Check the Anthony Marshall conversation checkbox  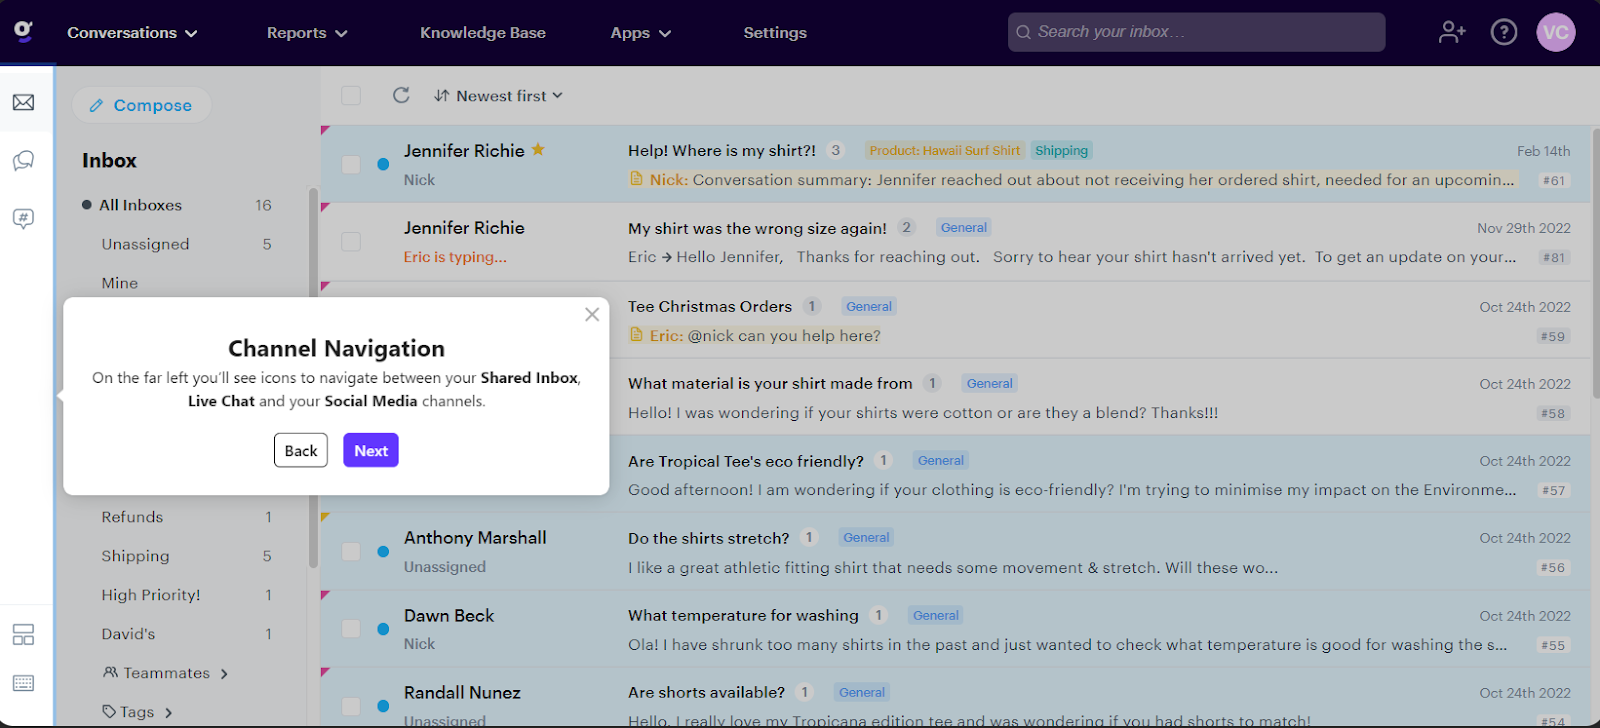pyautogui.click(x=351, y=551)
